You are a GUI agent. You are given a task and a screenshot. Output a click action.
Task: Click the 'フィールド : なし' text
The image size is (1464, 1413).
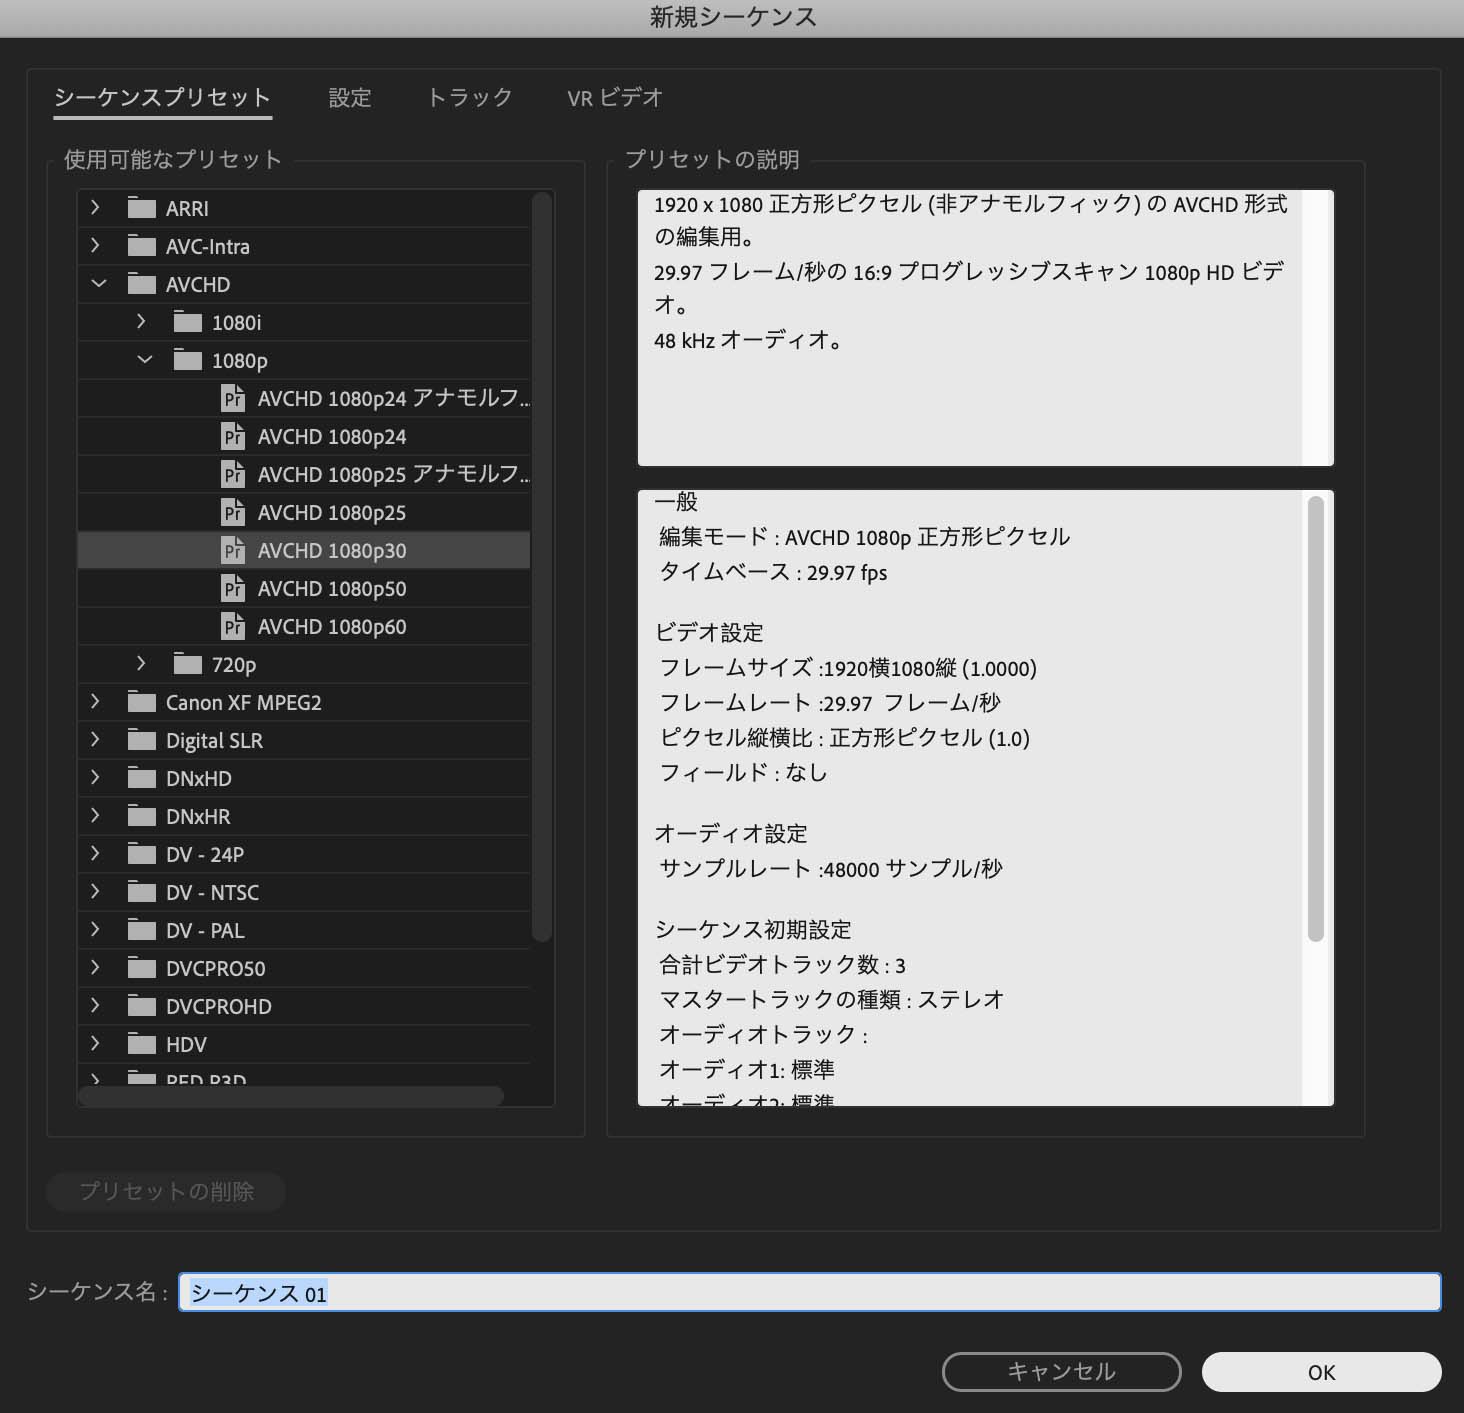click(x=743, y=772)
